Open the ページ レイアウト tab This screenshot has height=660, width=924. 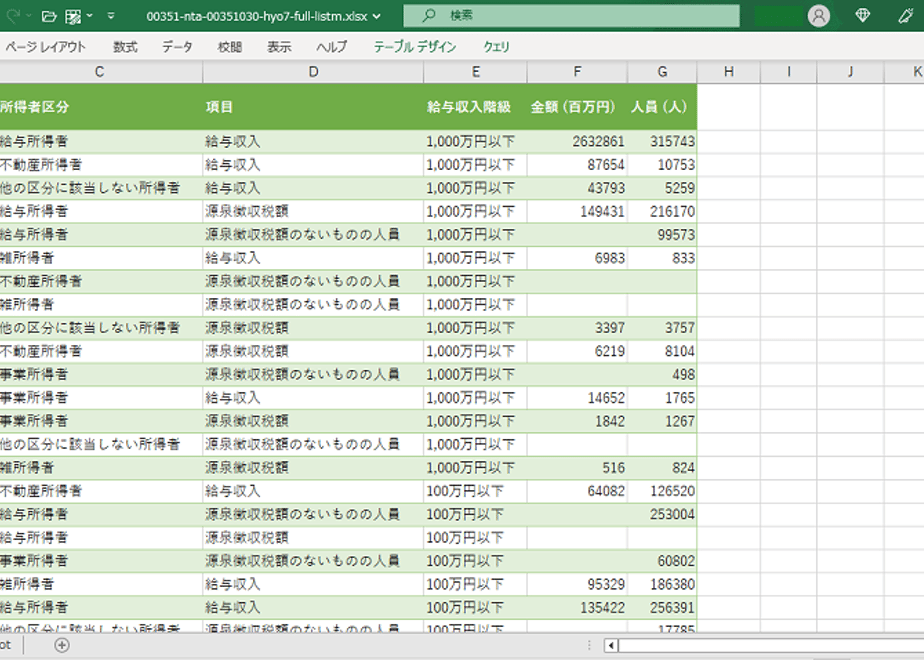(x=45, y=47)
